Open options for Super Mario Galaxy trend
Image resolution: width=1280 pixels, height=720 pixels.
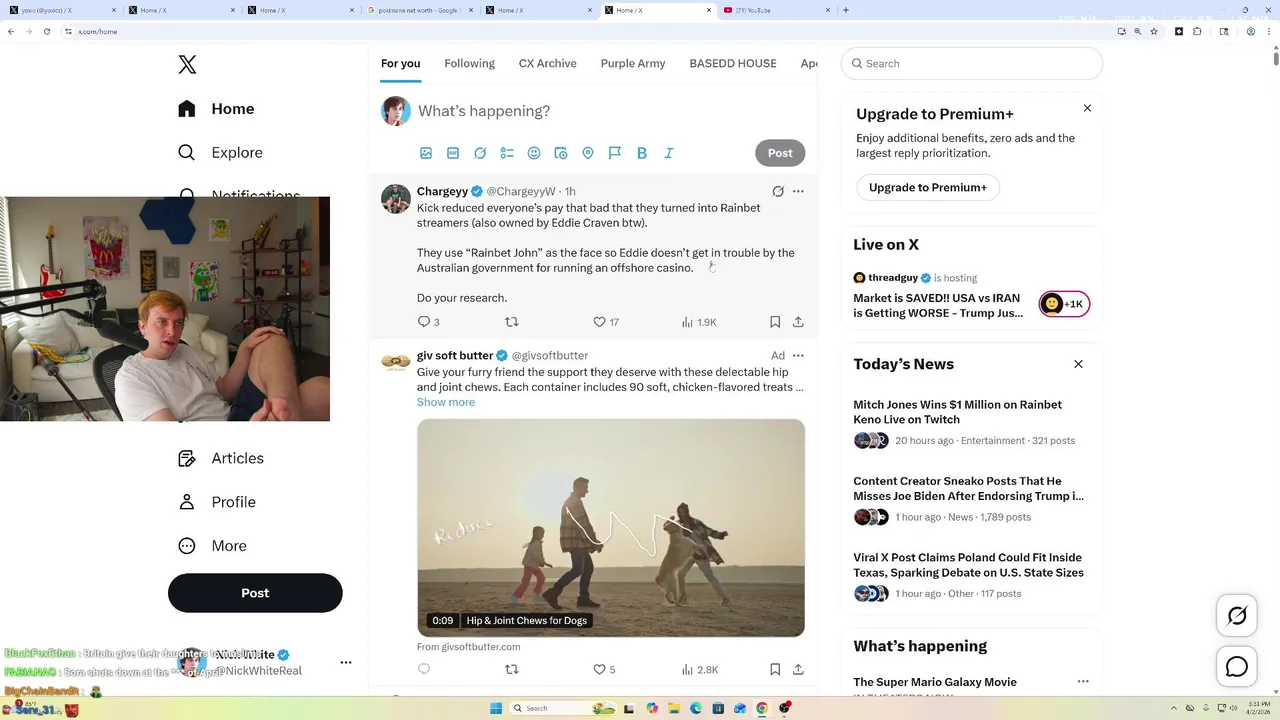(x=1083, y=681)
